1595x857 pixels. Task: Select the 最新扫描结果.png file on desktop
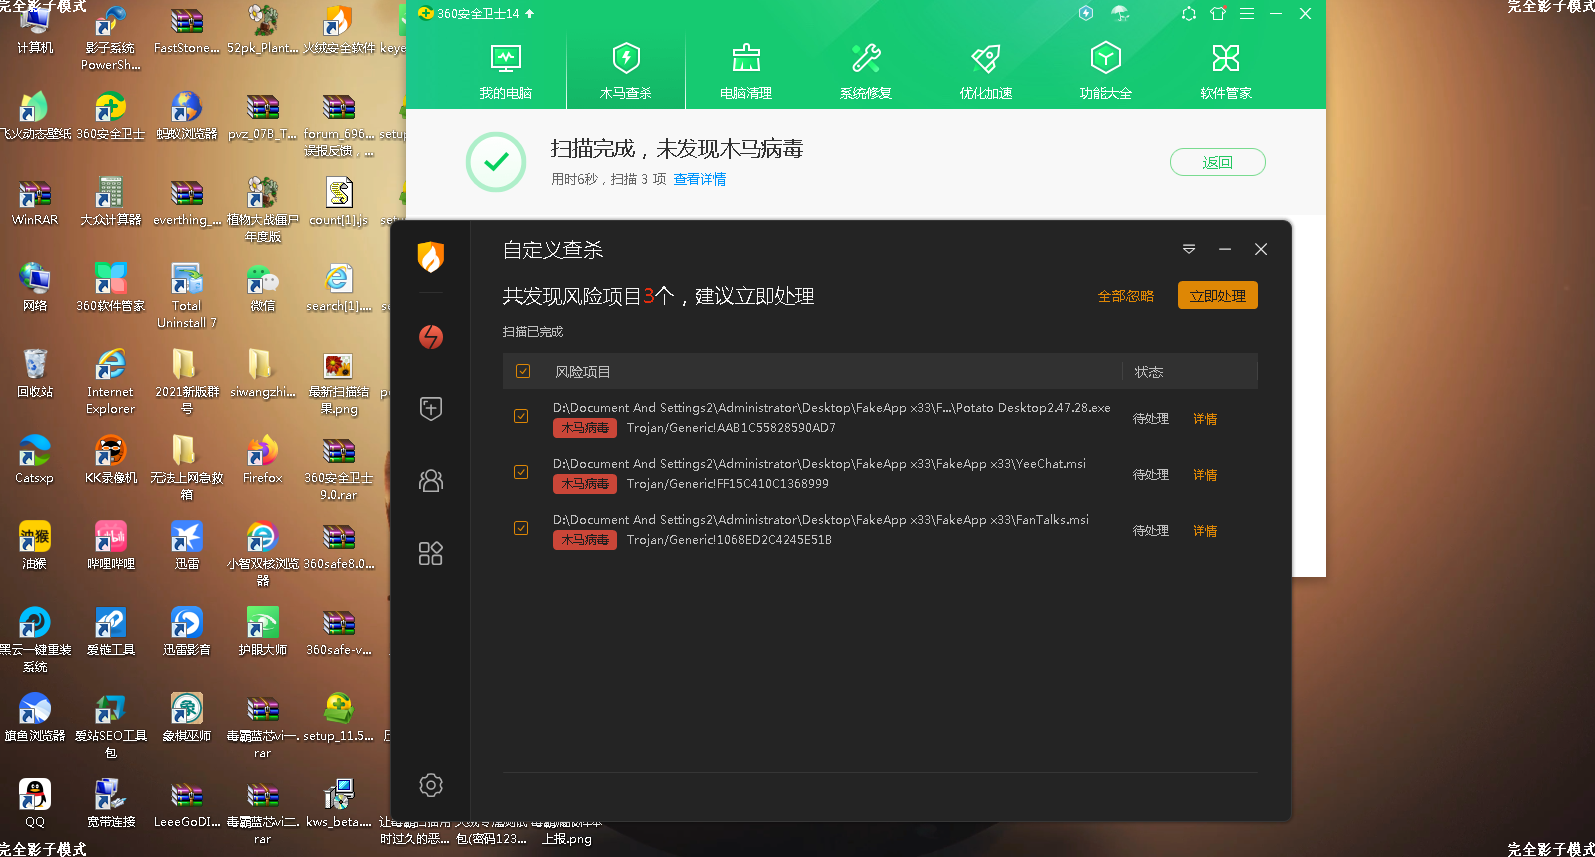(339, 382)
